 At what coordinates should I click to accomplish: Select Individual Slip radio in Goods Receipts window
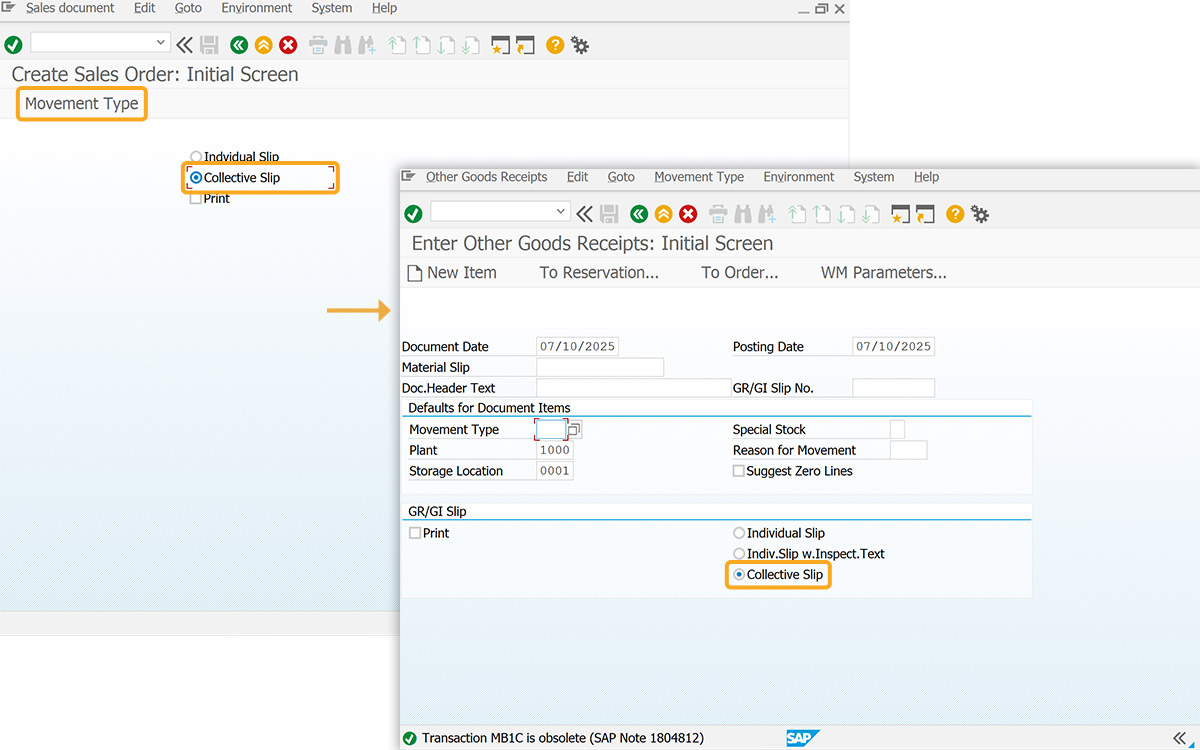coord(739,533)
